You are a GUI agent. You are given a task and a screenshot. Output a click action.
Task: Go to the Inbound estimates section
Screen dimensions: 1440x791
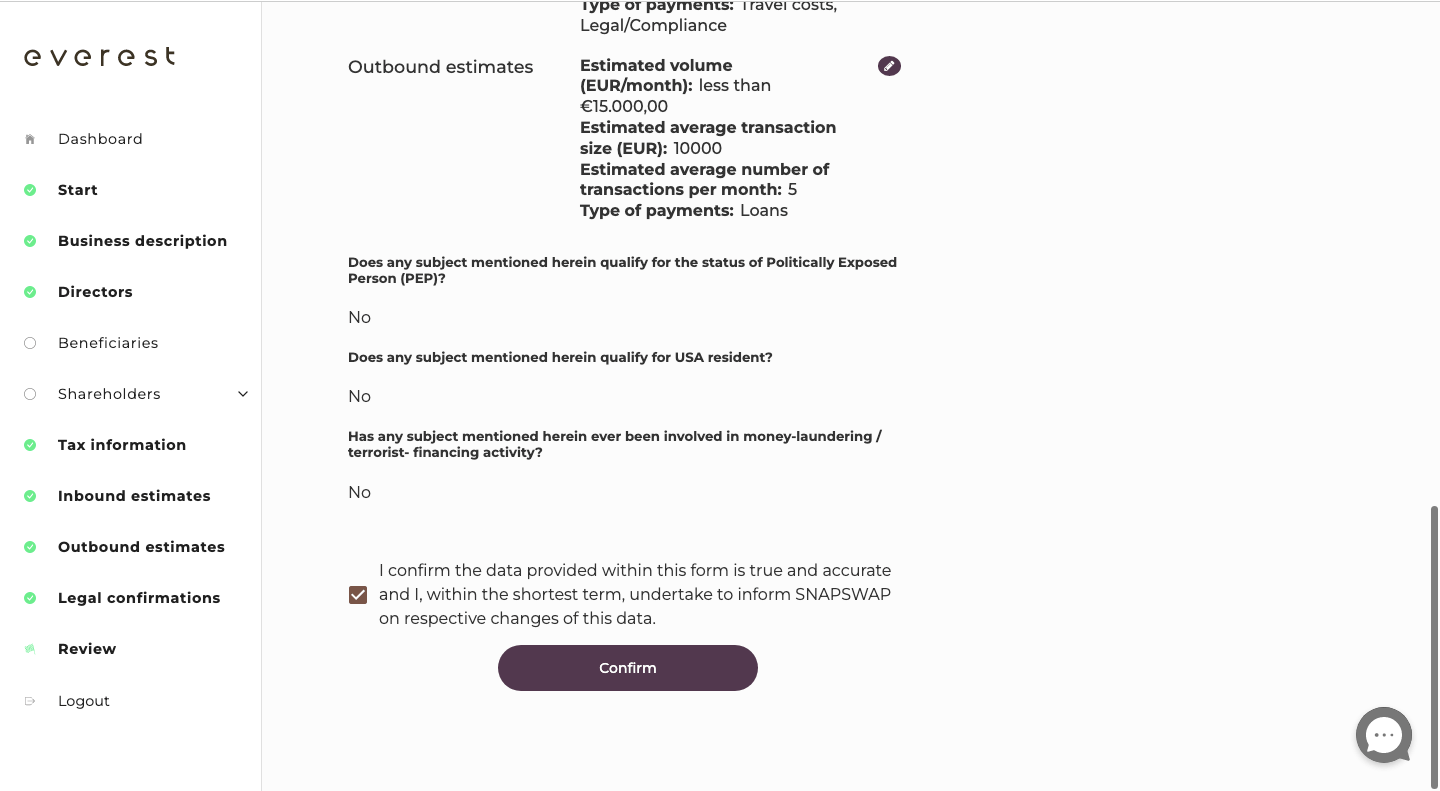pyautogui.click(x=134, y=495)
